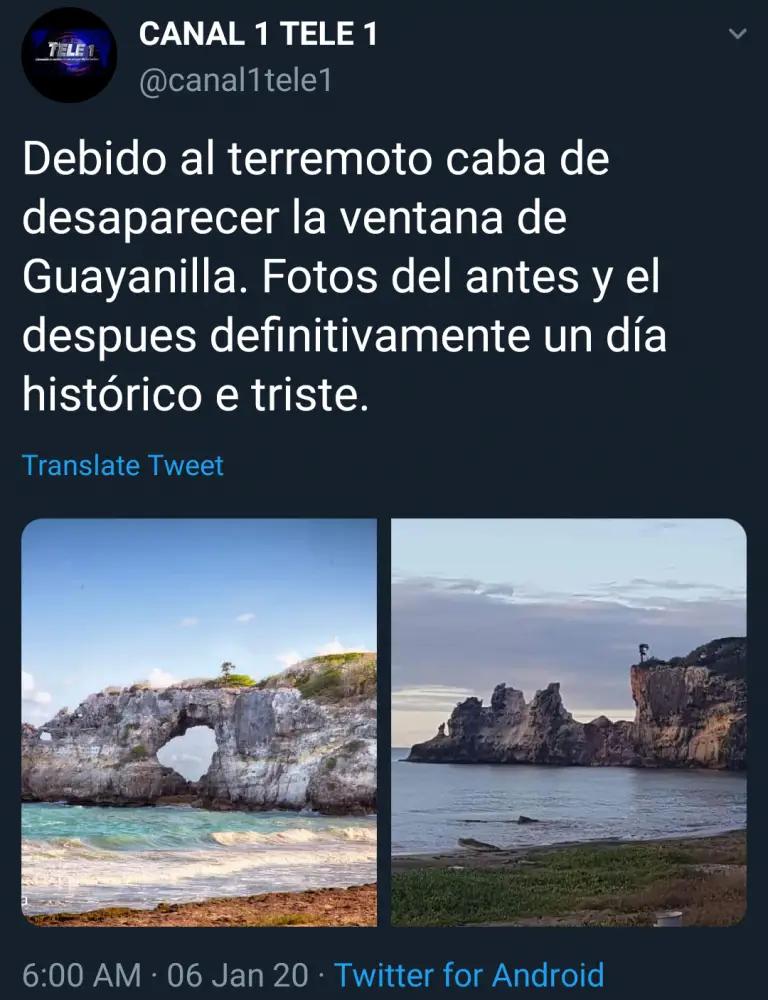Click the tree atop the right photo cliff

coord(643,654)
